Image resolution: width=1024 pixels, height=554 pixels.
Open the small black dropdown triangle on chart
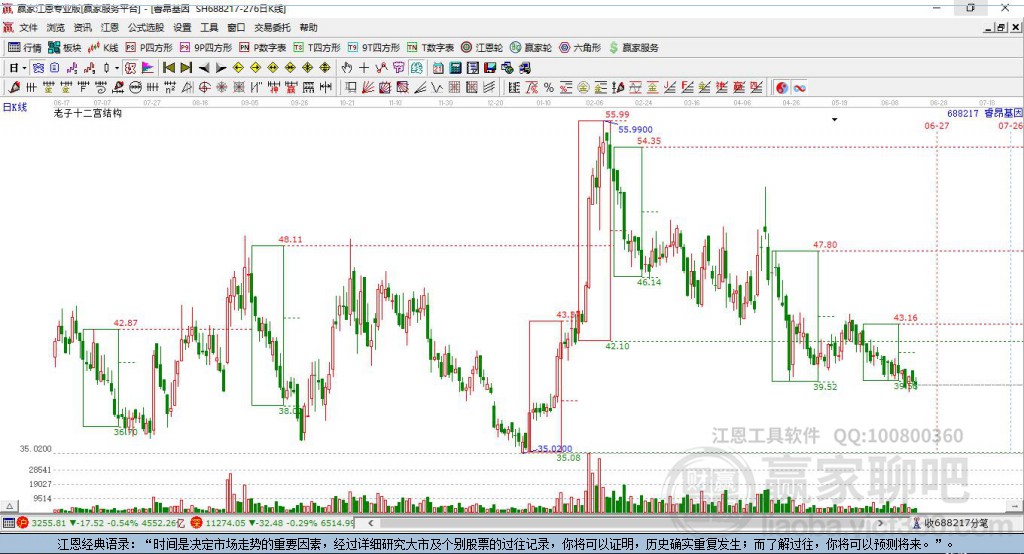click(x=835, y=120)
